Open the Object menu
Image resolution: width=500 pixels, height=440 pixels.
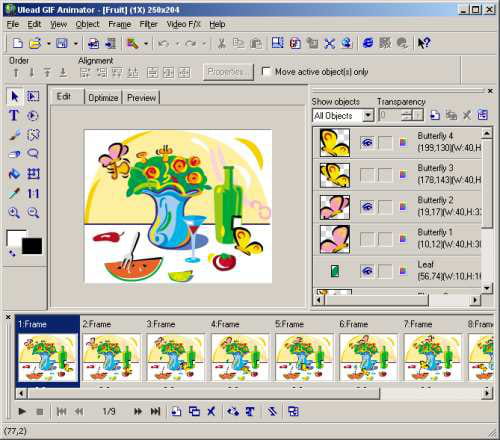[x=87, y=24]
